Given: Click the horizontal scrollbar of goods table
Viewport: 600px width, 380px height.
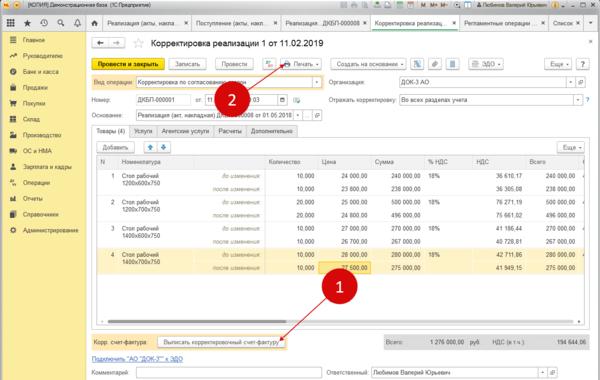Looking at the screenshot, I should (x=197, y=321).
